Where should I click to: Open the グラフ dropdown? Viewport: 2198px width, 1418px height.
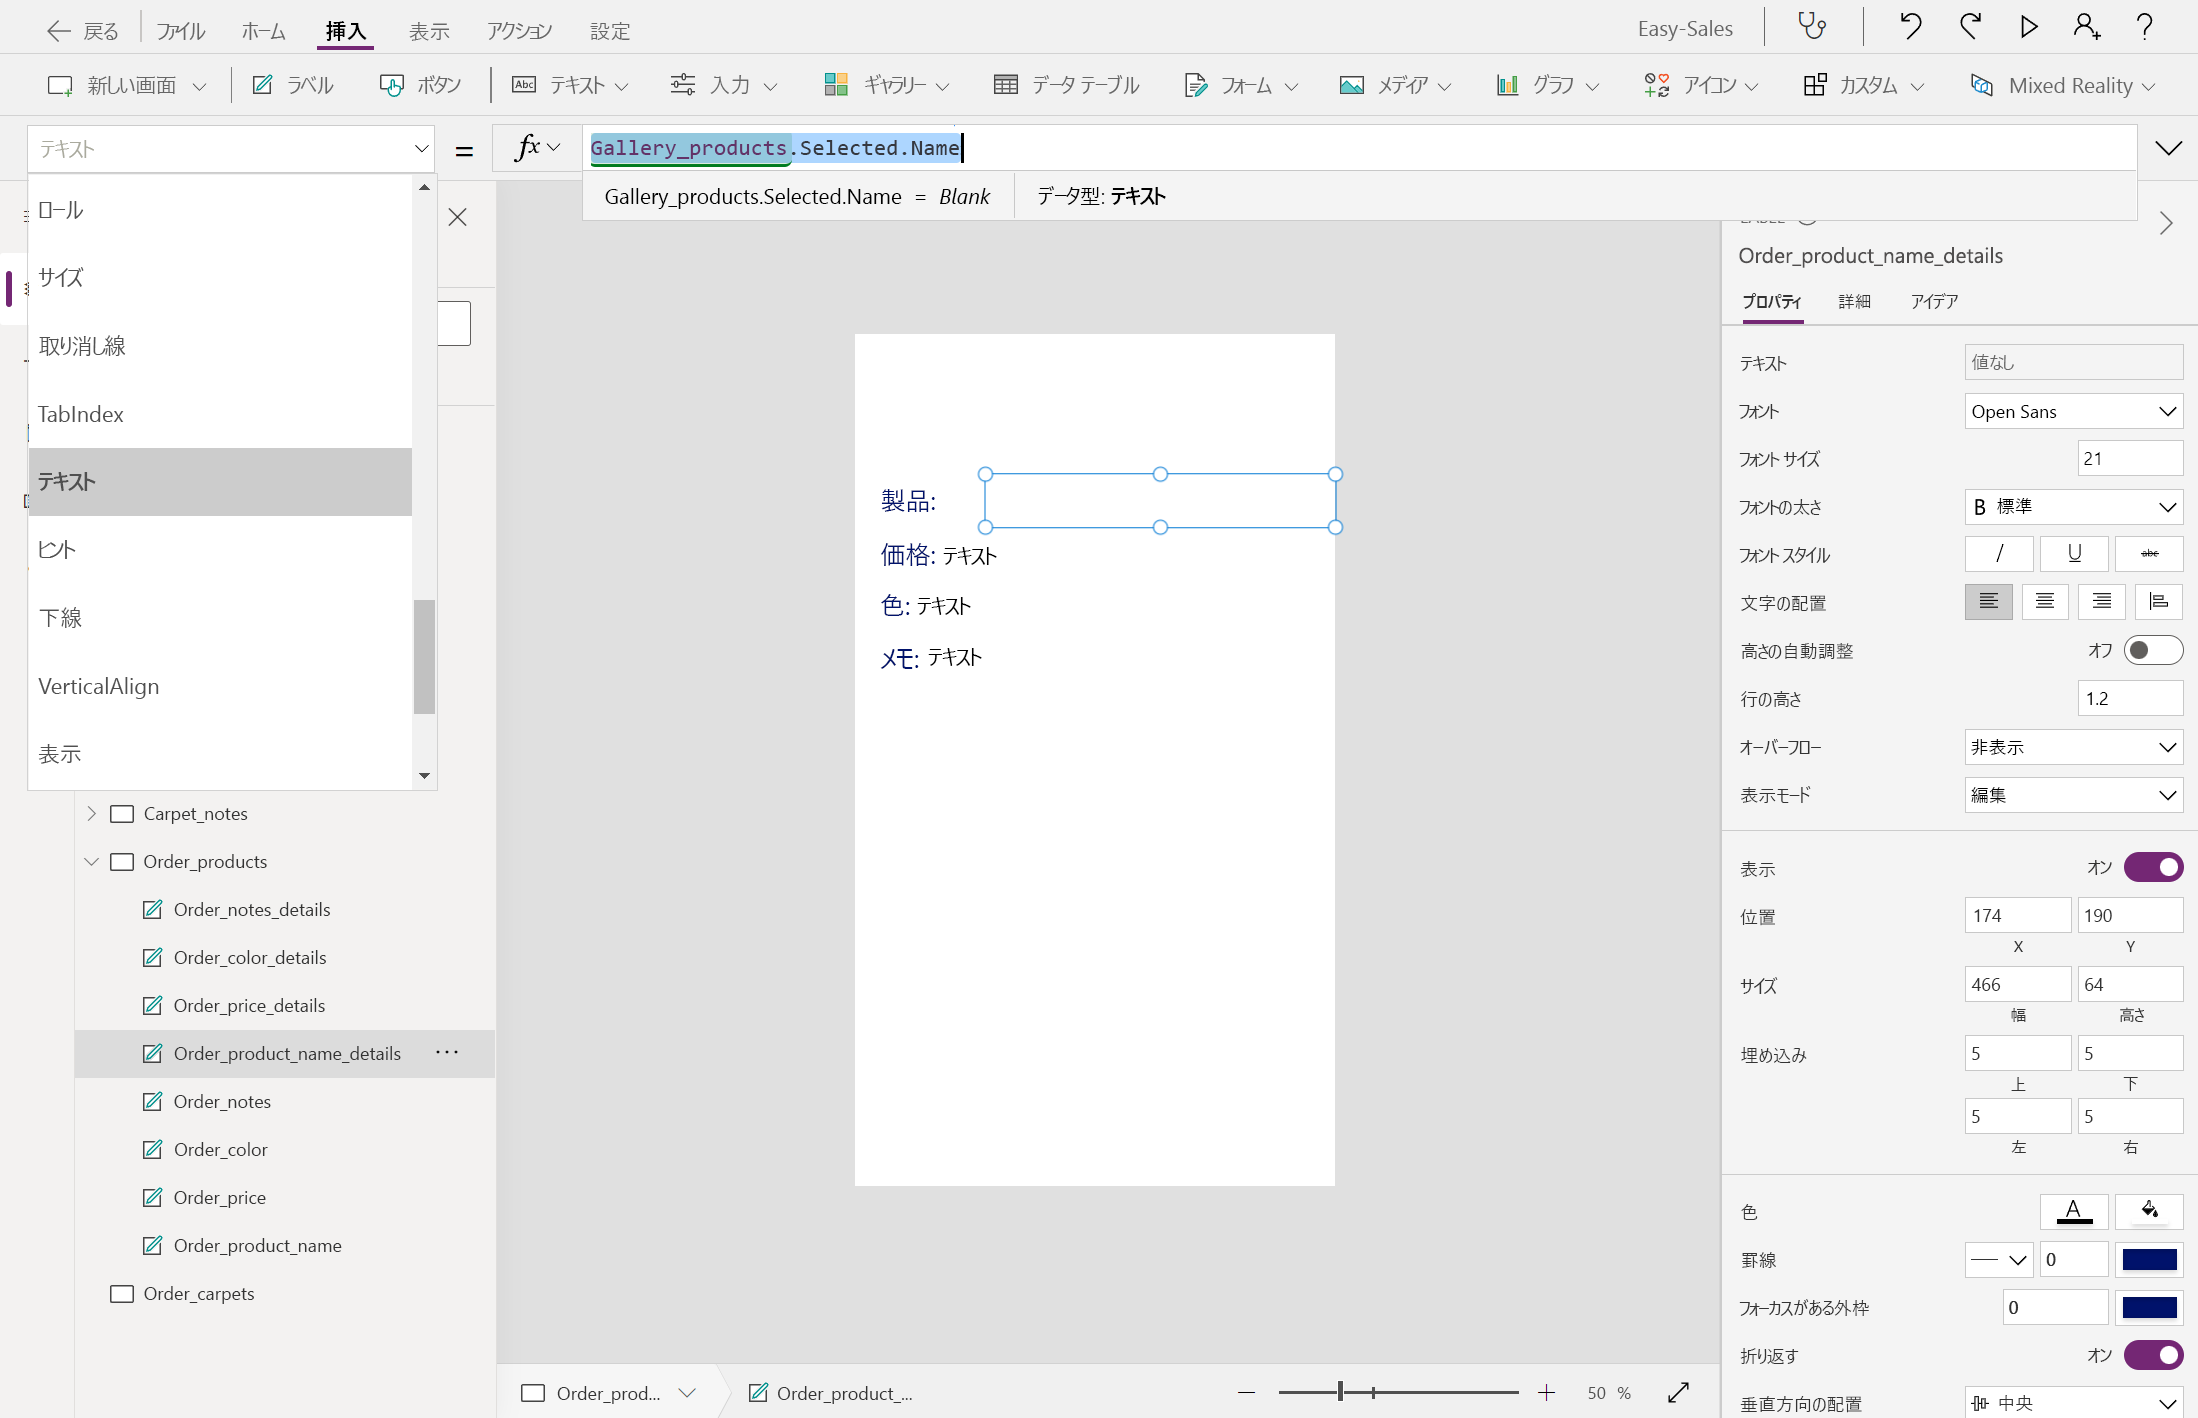[x=1548, y=85]
